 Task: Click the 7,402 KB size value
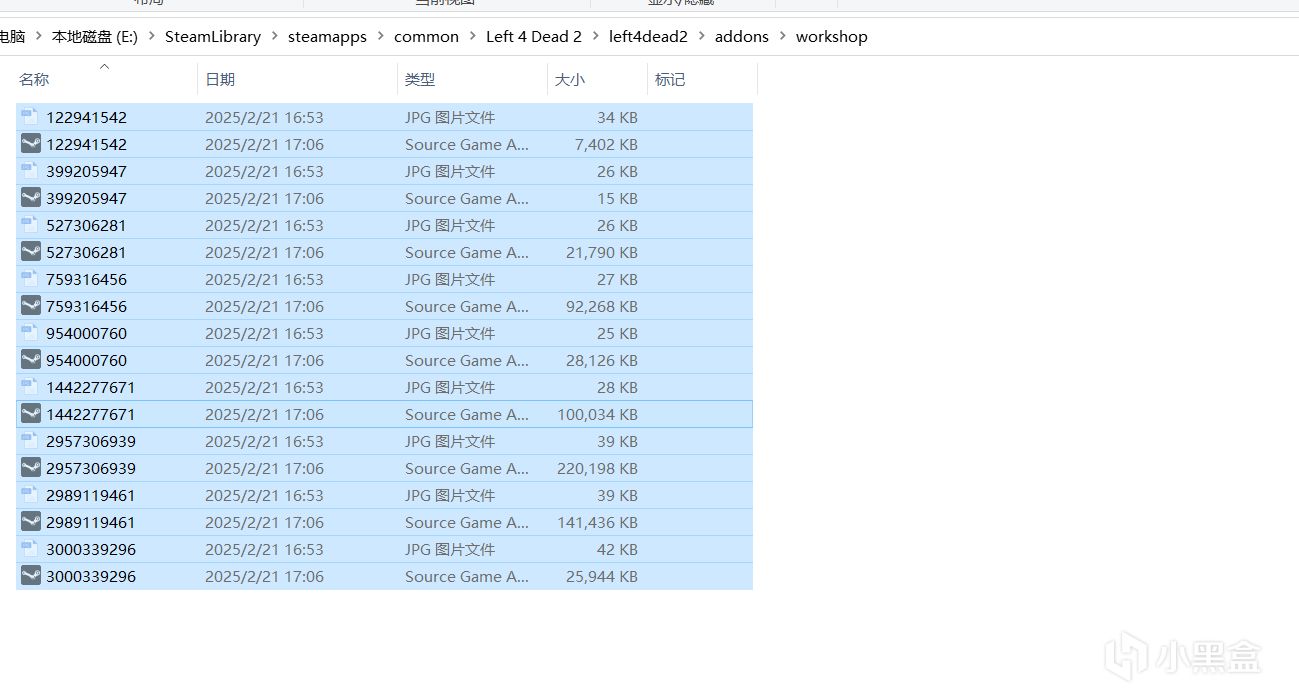tap(606, 144)
